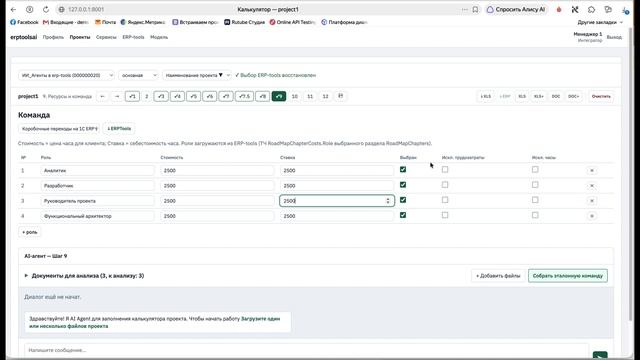Viewport: 640px width, 360px height.
Task: Switch to step 7.5
Action: pos(244,96)
